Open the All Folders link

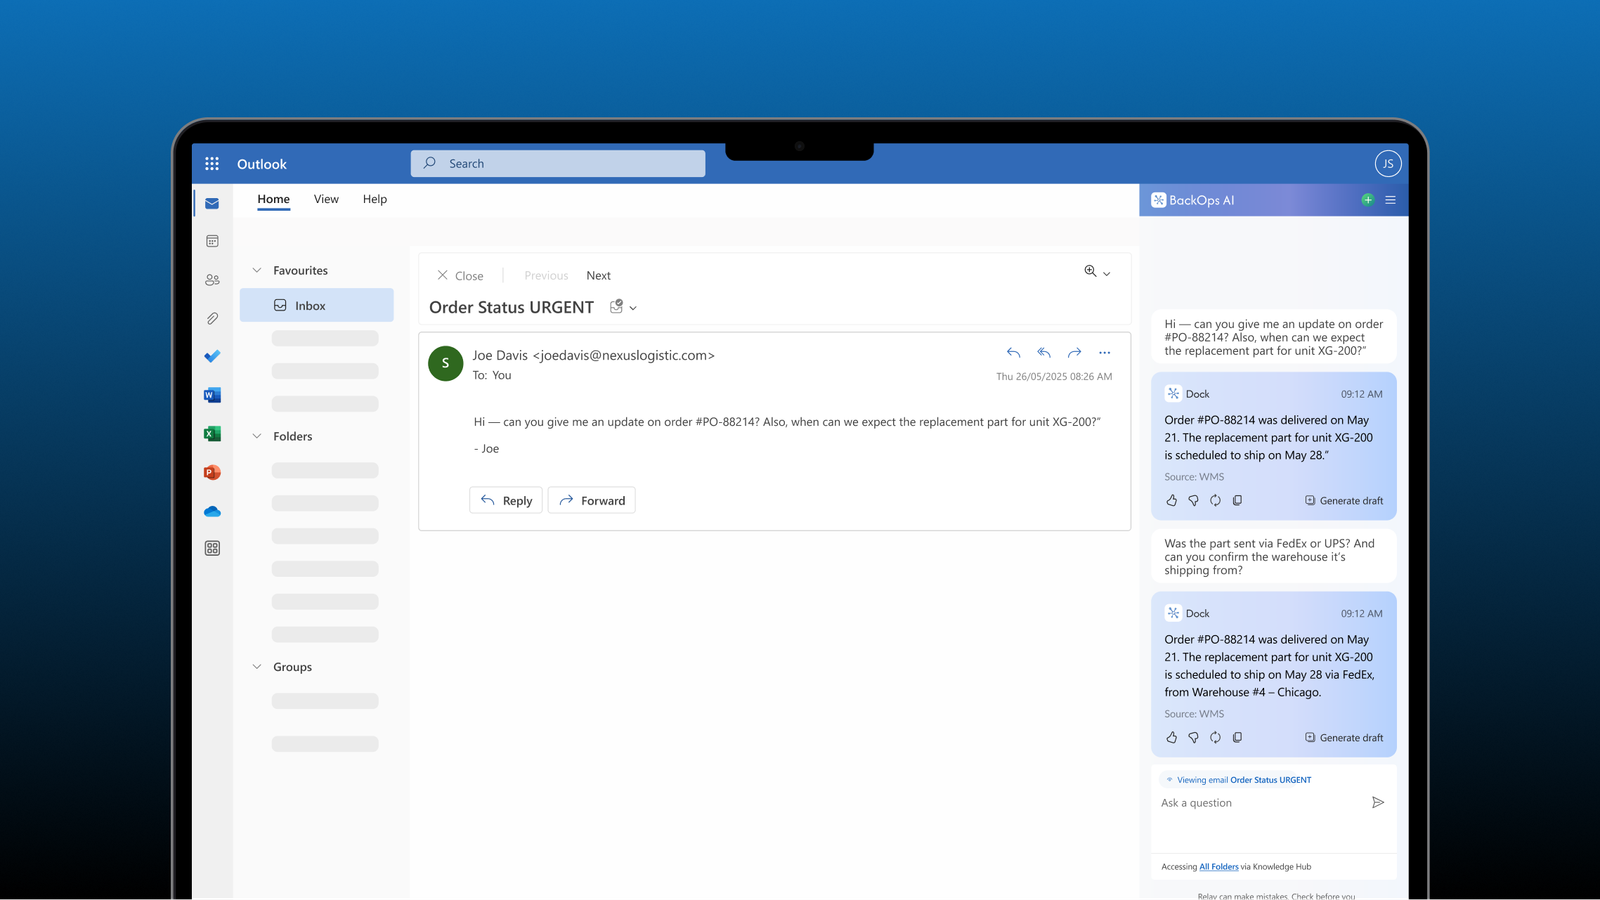pyautogui.click(x=1219, y=867)
